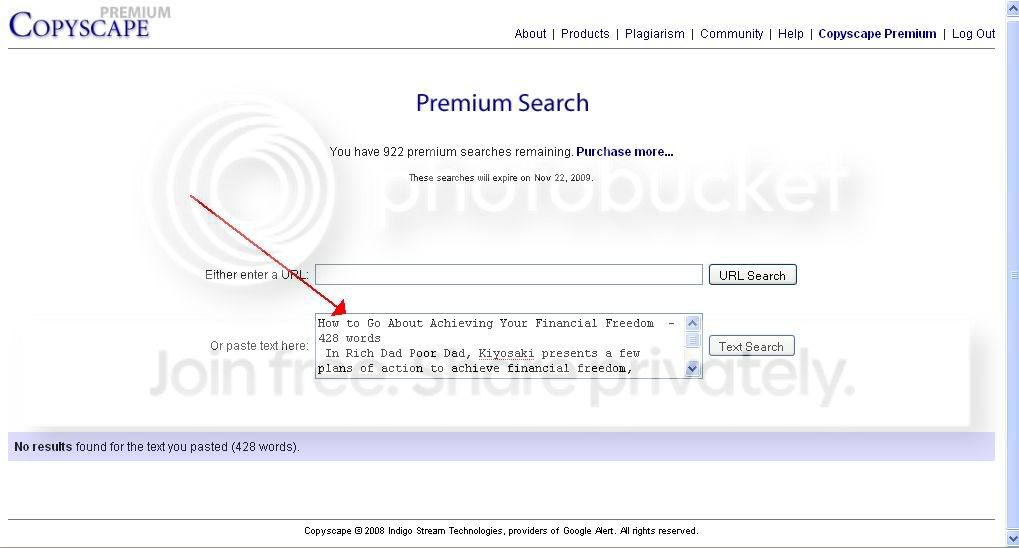
Task: Click the text area scrollbar thumb
Action: 692,339
